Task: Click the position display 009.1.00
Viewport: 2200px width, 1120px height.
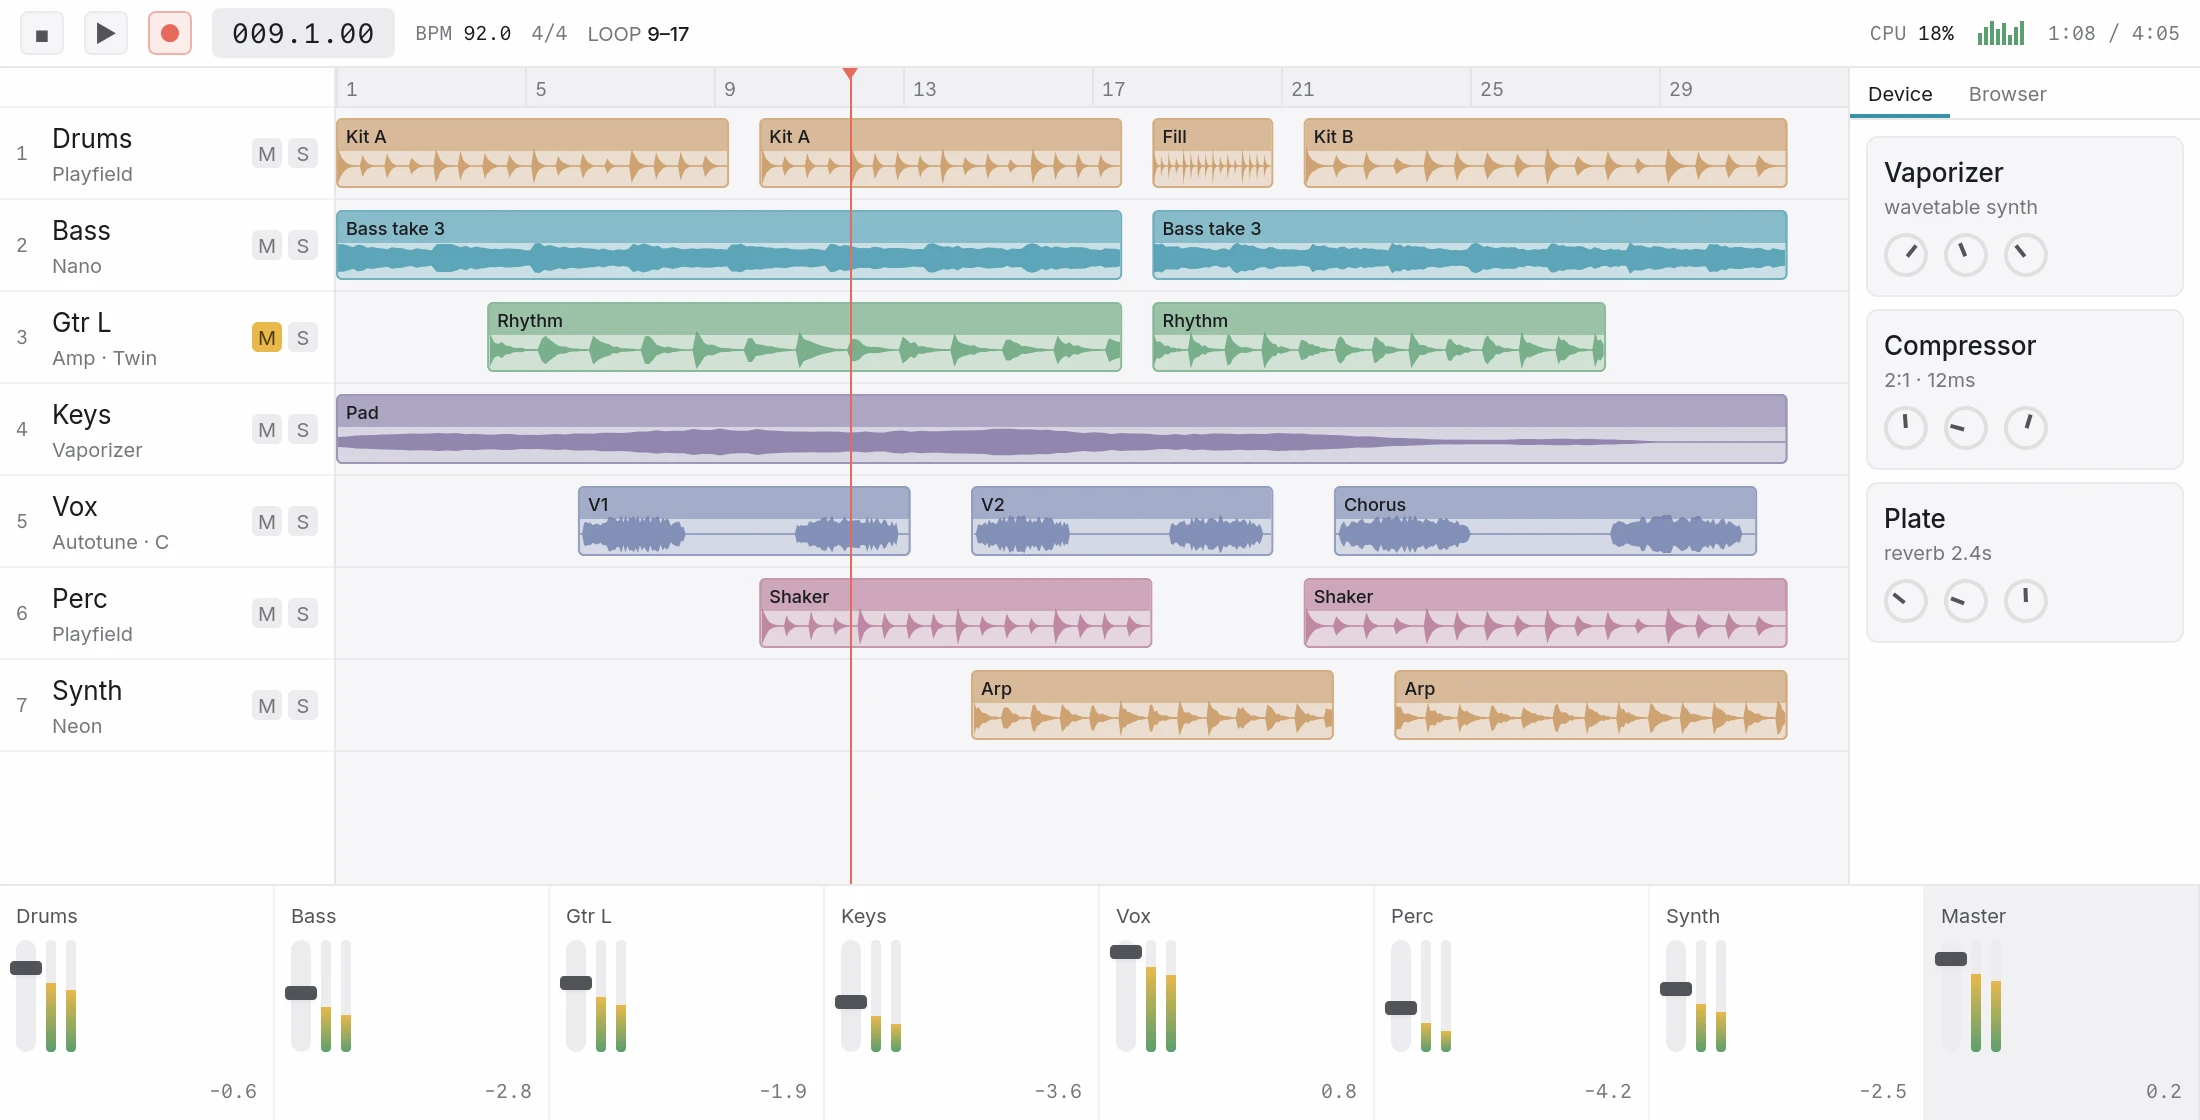Action: tap(303, 34)
